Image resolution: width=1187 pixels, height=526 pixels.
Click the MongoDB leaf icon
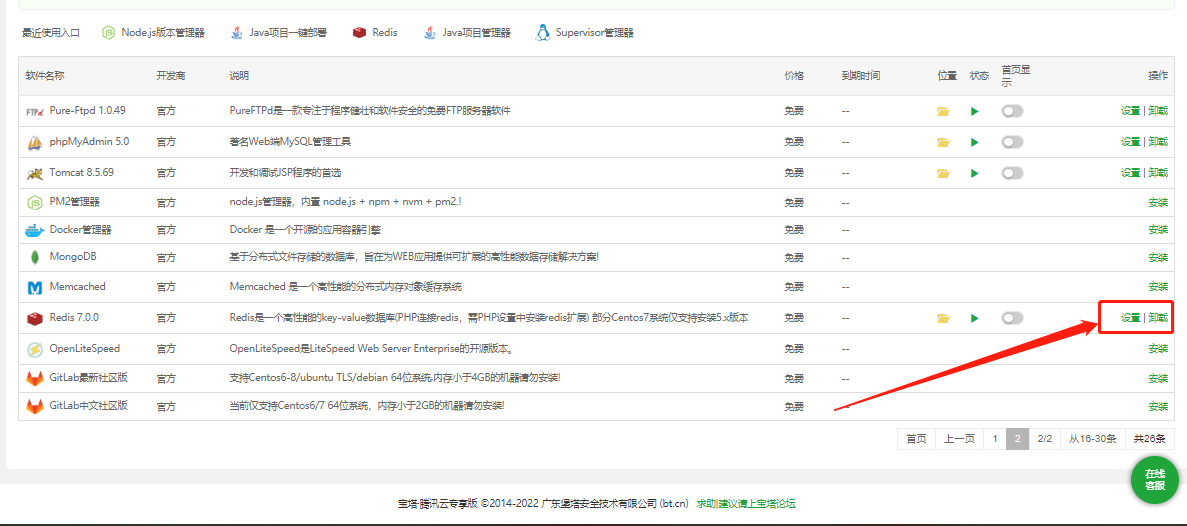pyautogui.click(x=35, y=257)
